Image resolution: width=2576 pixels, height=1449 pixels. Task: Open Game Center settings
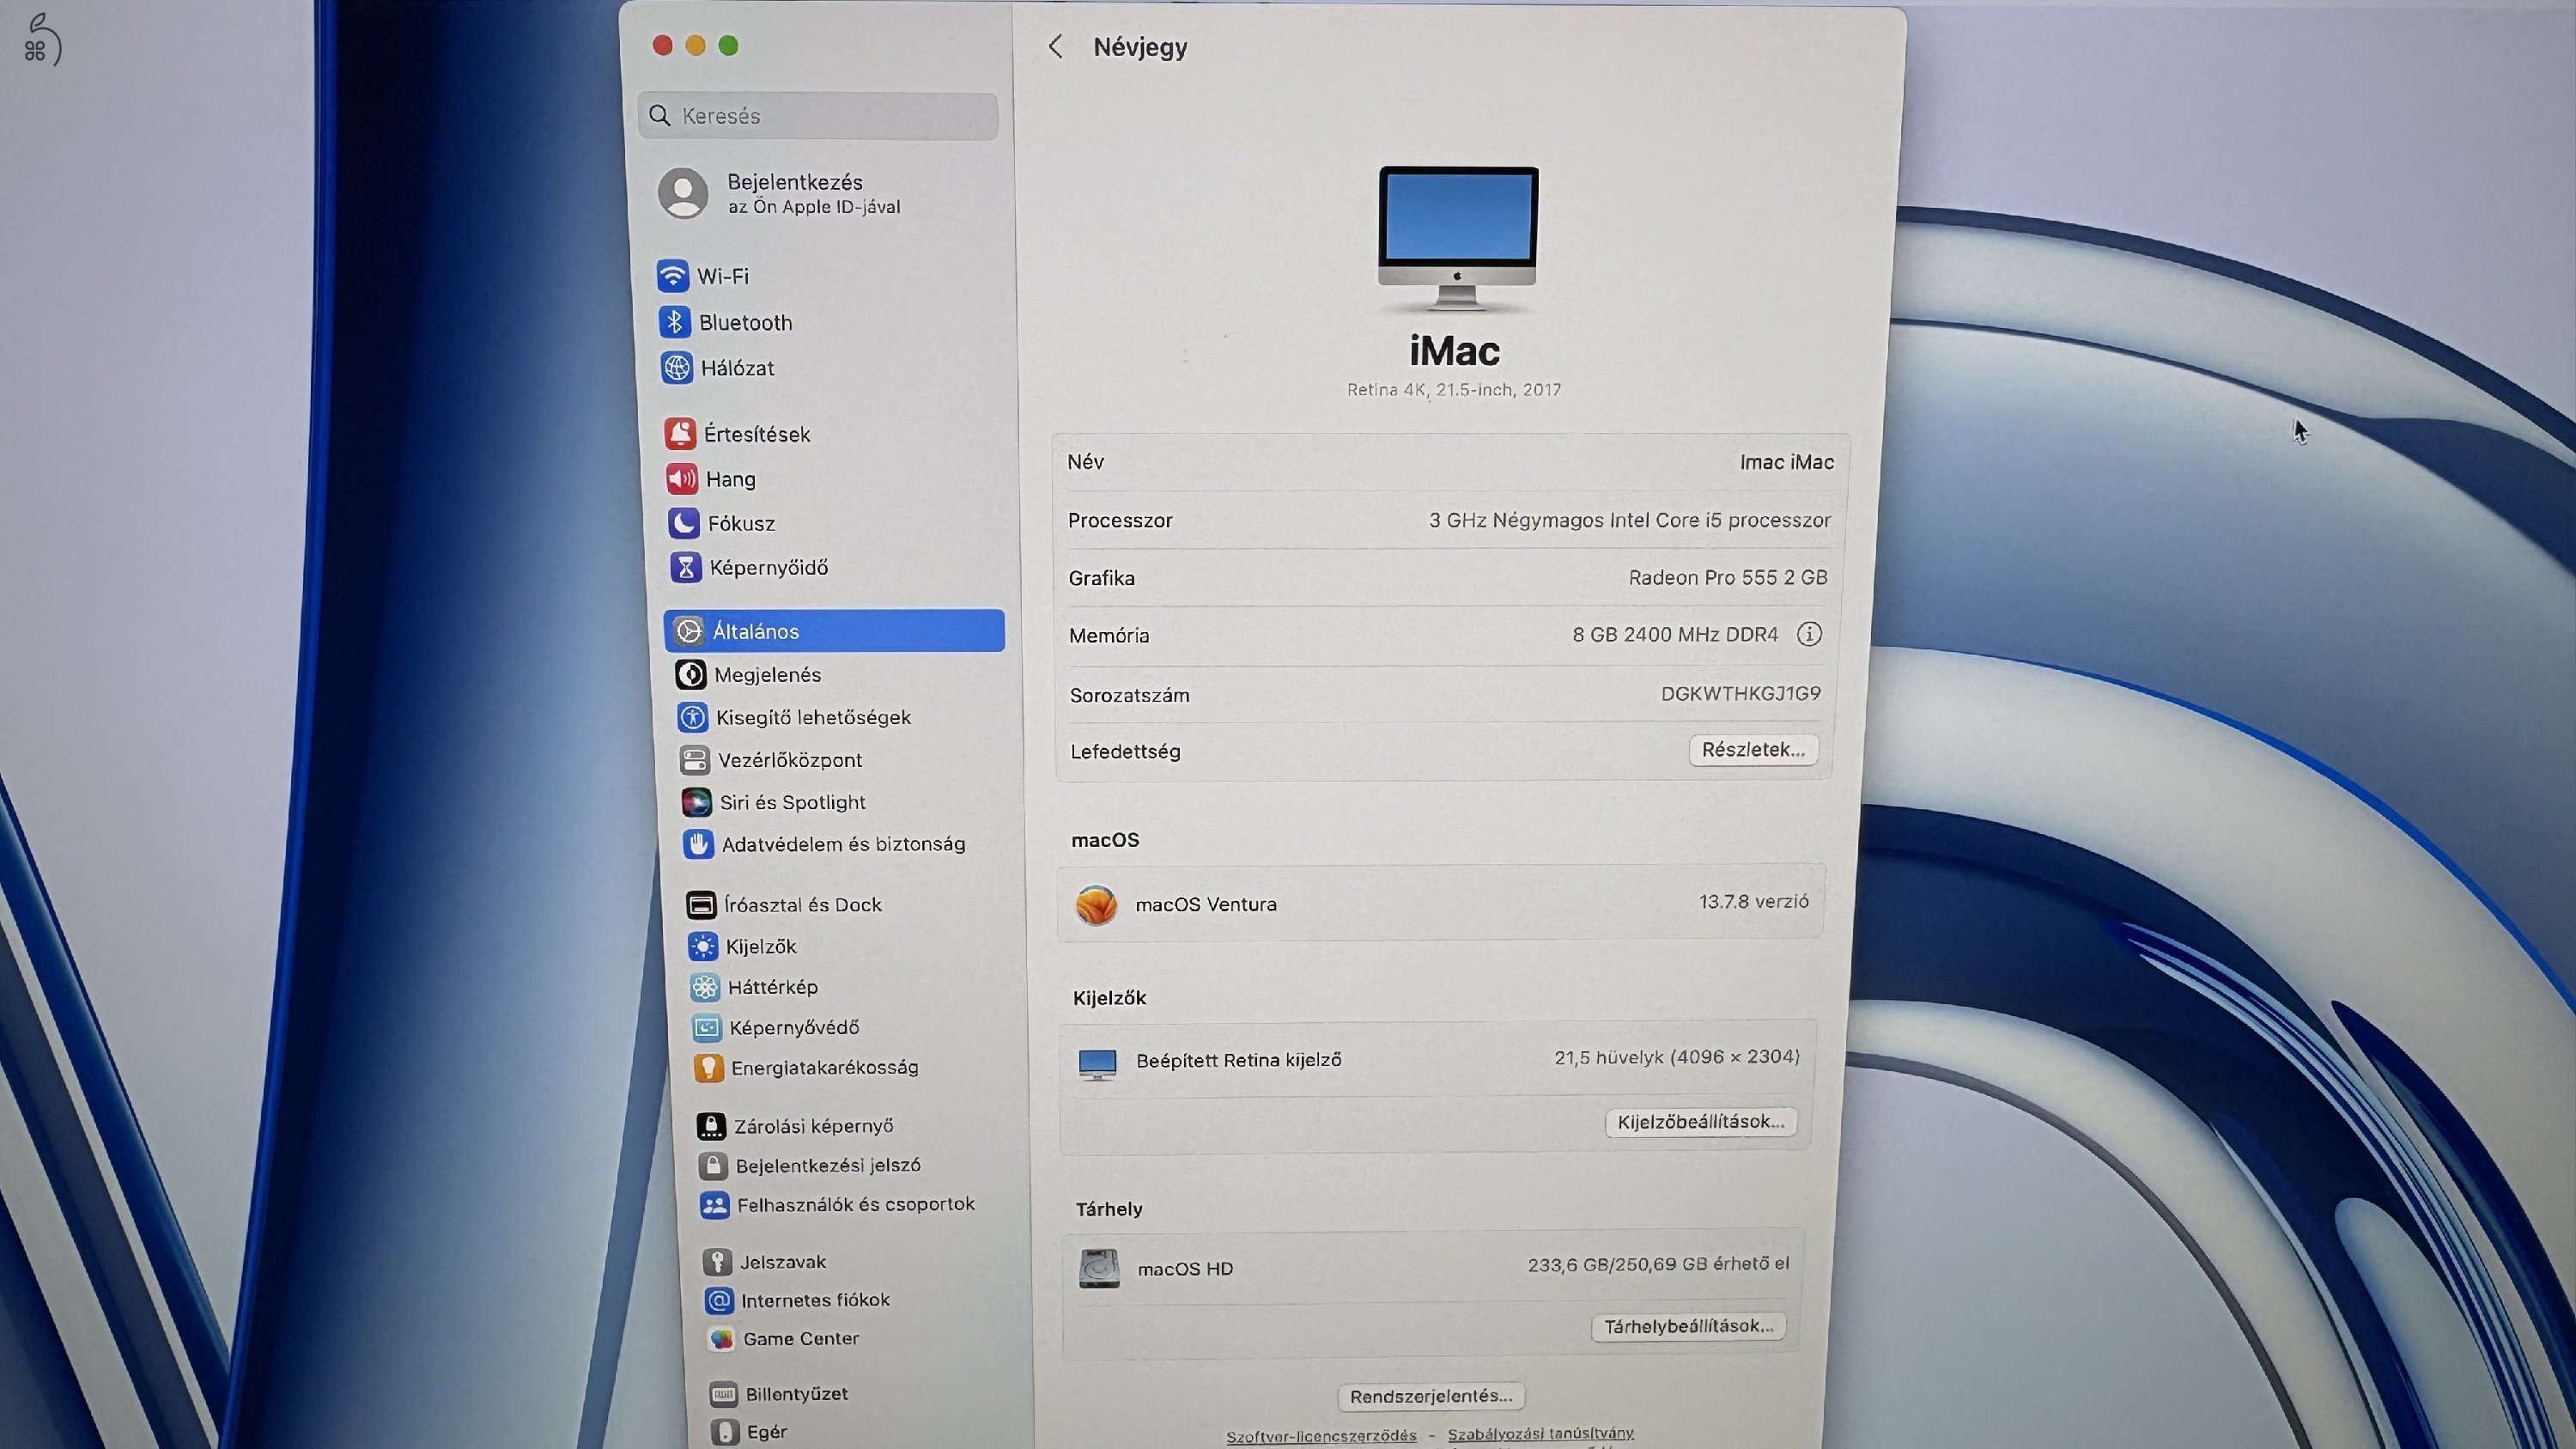(799, 1339)
